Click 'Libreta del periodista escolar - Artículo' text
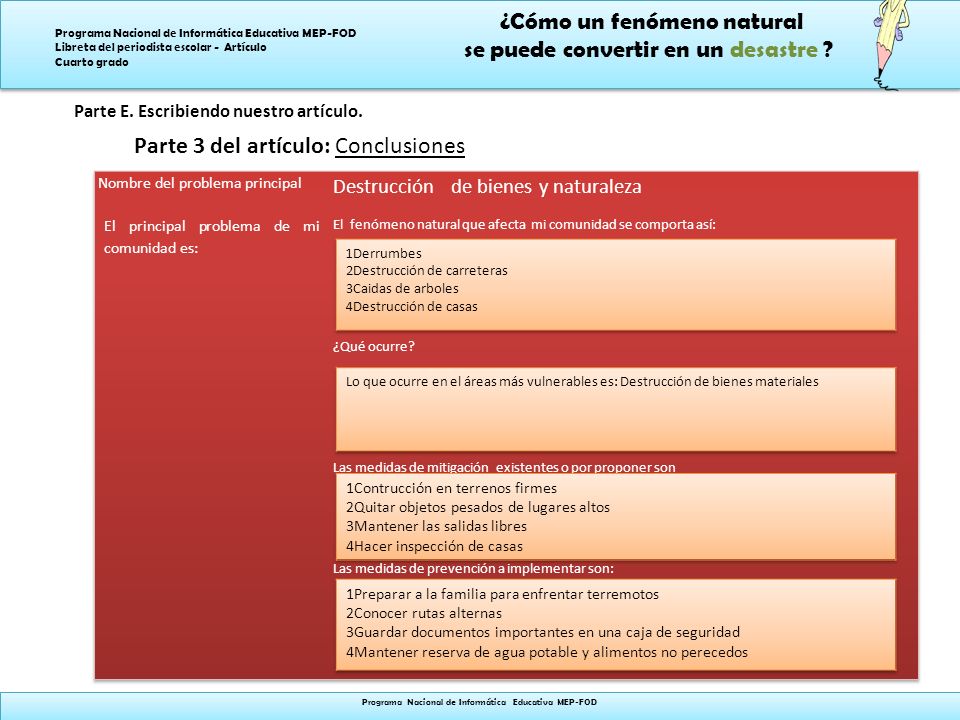The width and height of the screenshot is (960, 720). (x=160, y=47)
